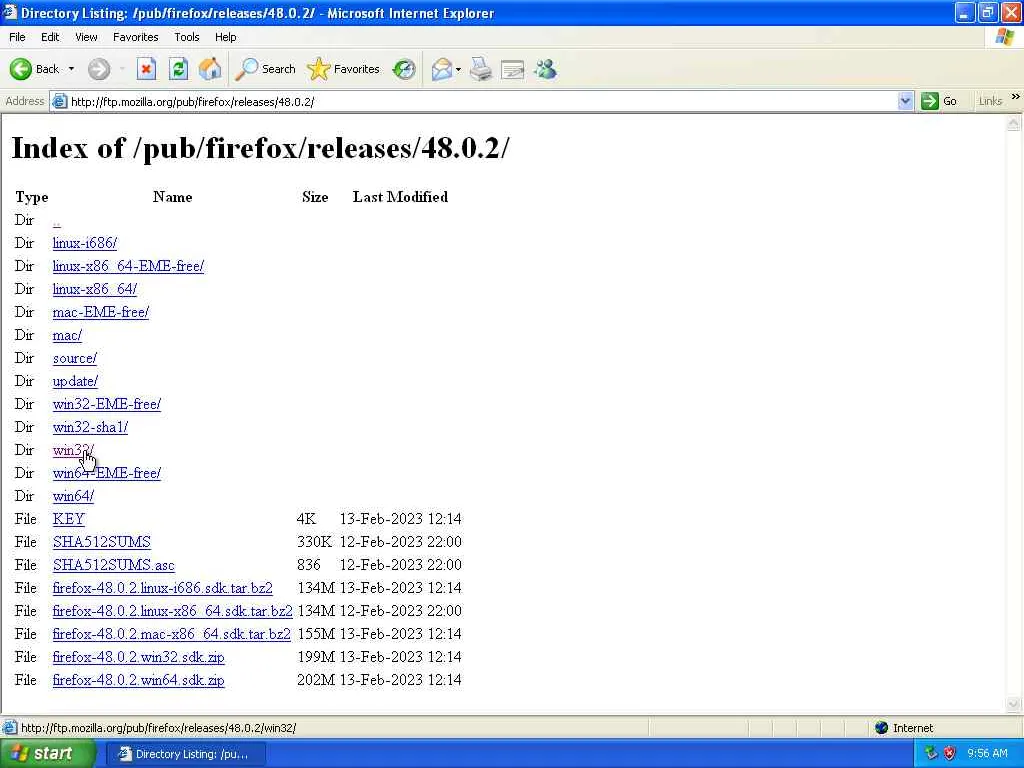Download the KEY file link
This screenshot has height=768, width=1024.
click(x=69, y=519)
